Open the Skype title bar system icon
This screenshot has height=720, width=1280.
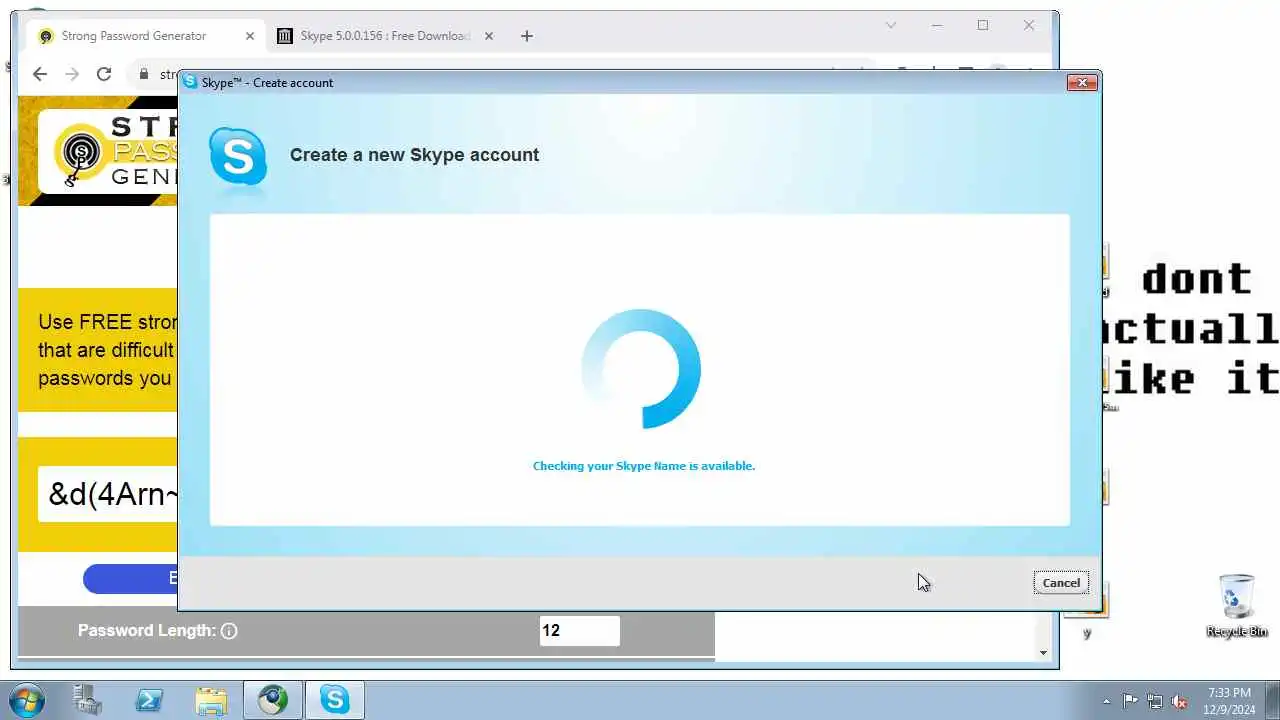190,82
